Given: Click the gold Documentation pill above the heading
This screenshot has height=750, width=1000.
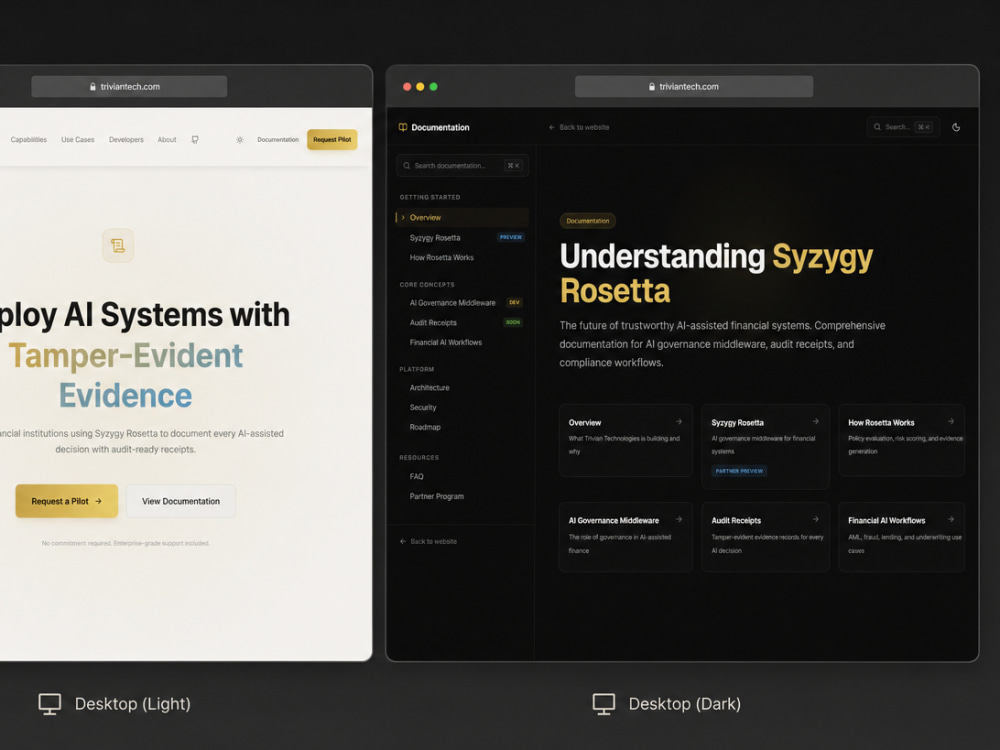Looking at the screenshot, I should (587, 221).
